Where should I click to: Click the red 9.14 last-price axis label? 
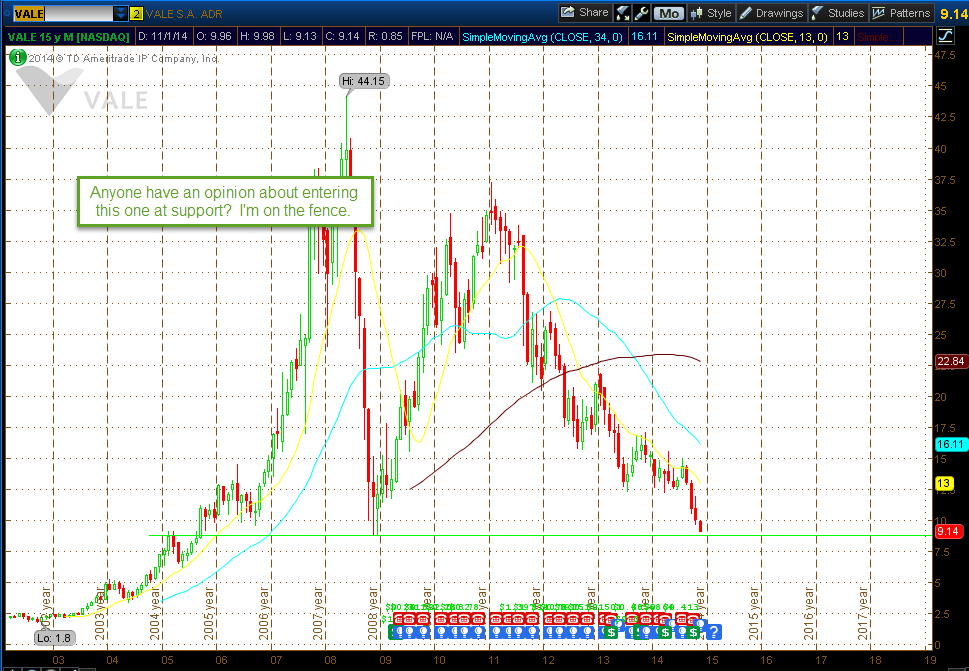949,531
